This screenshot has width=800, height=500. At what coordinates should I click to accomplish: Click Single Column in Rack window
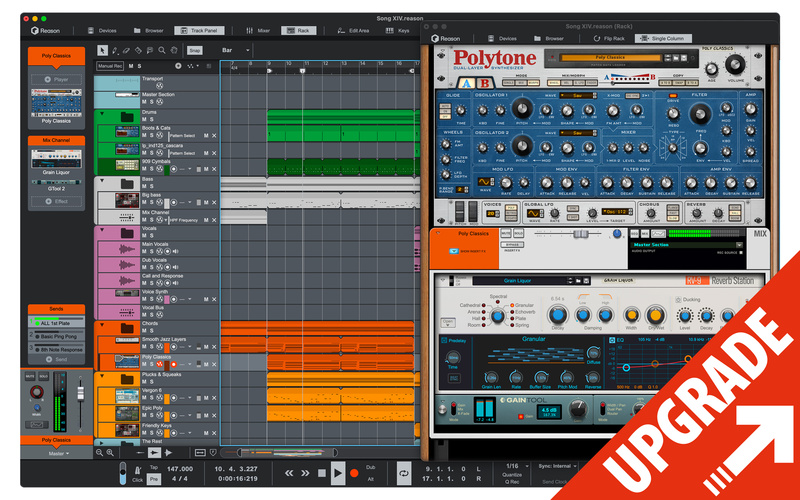coord(663,38)
